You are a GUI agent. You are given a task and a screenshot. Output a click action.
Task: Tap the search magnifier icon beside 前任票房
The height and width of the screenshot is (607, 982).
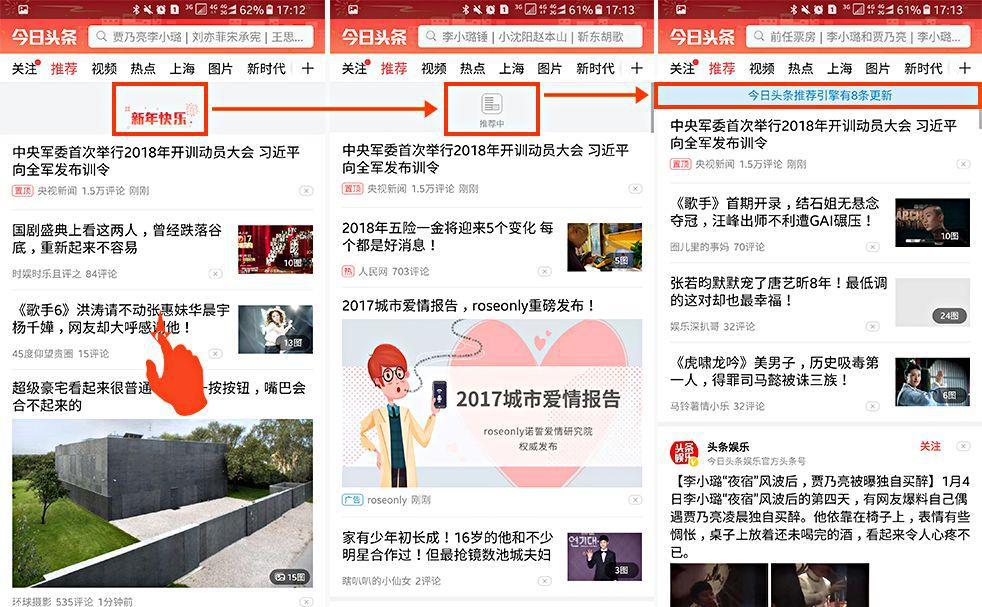tap(759, 37)
